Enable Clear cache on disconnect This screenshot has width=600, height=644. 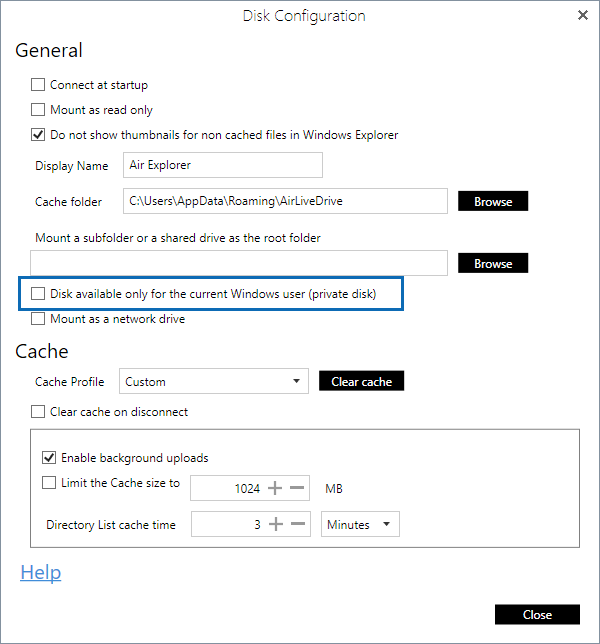38,411
